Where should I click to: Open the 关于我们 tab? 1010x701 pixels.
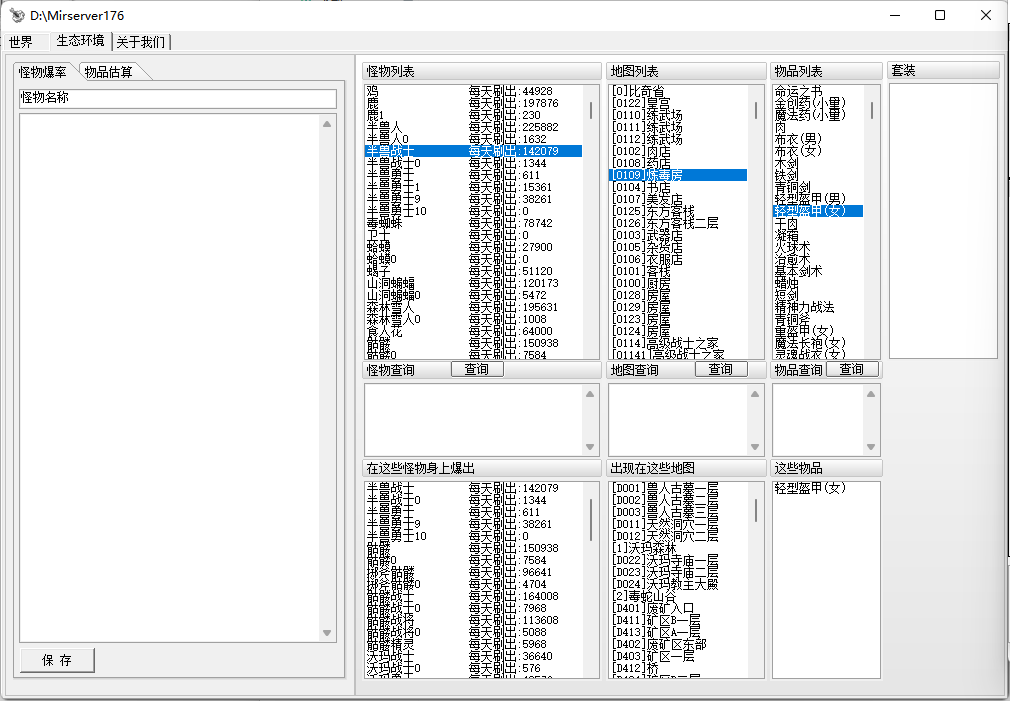(141, 42)
